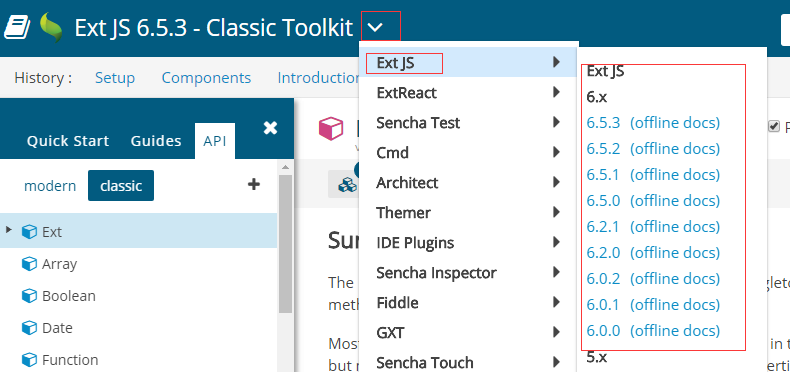Go to Components in the History bar
The width and height of the screenshot is (790, 372).
tap(206, 78)
